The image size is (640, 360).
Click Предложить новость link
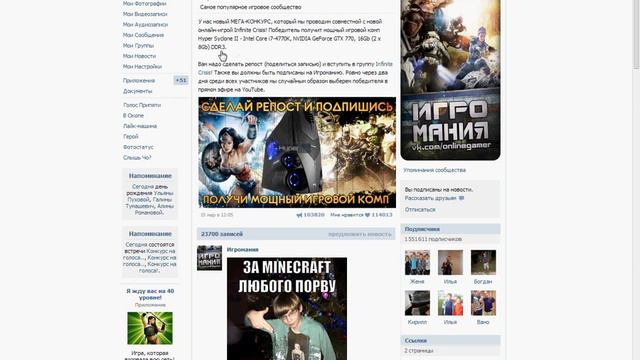tap(360, 234)
